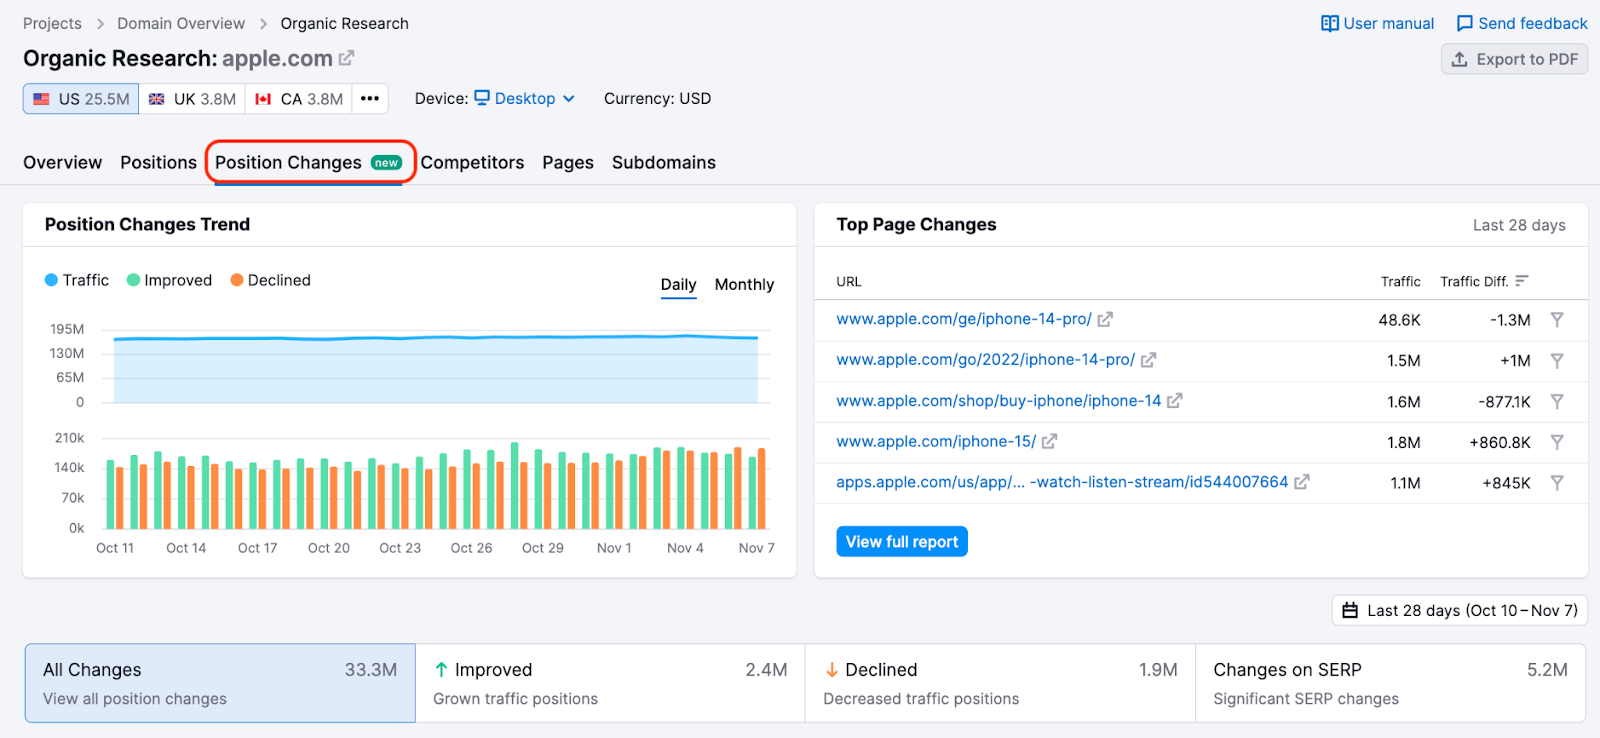The width and height of the screenshot is (1600, 738).
Task: Toggle Traffic series in chart legend
Action: (x=77, y=280)
